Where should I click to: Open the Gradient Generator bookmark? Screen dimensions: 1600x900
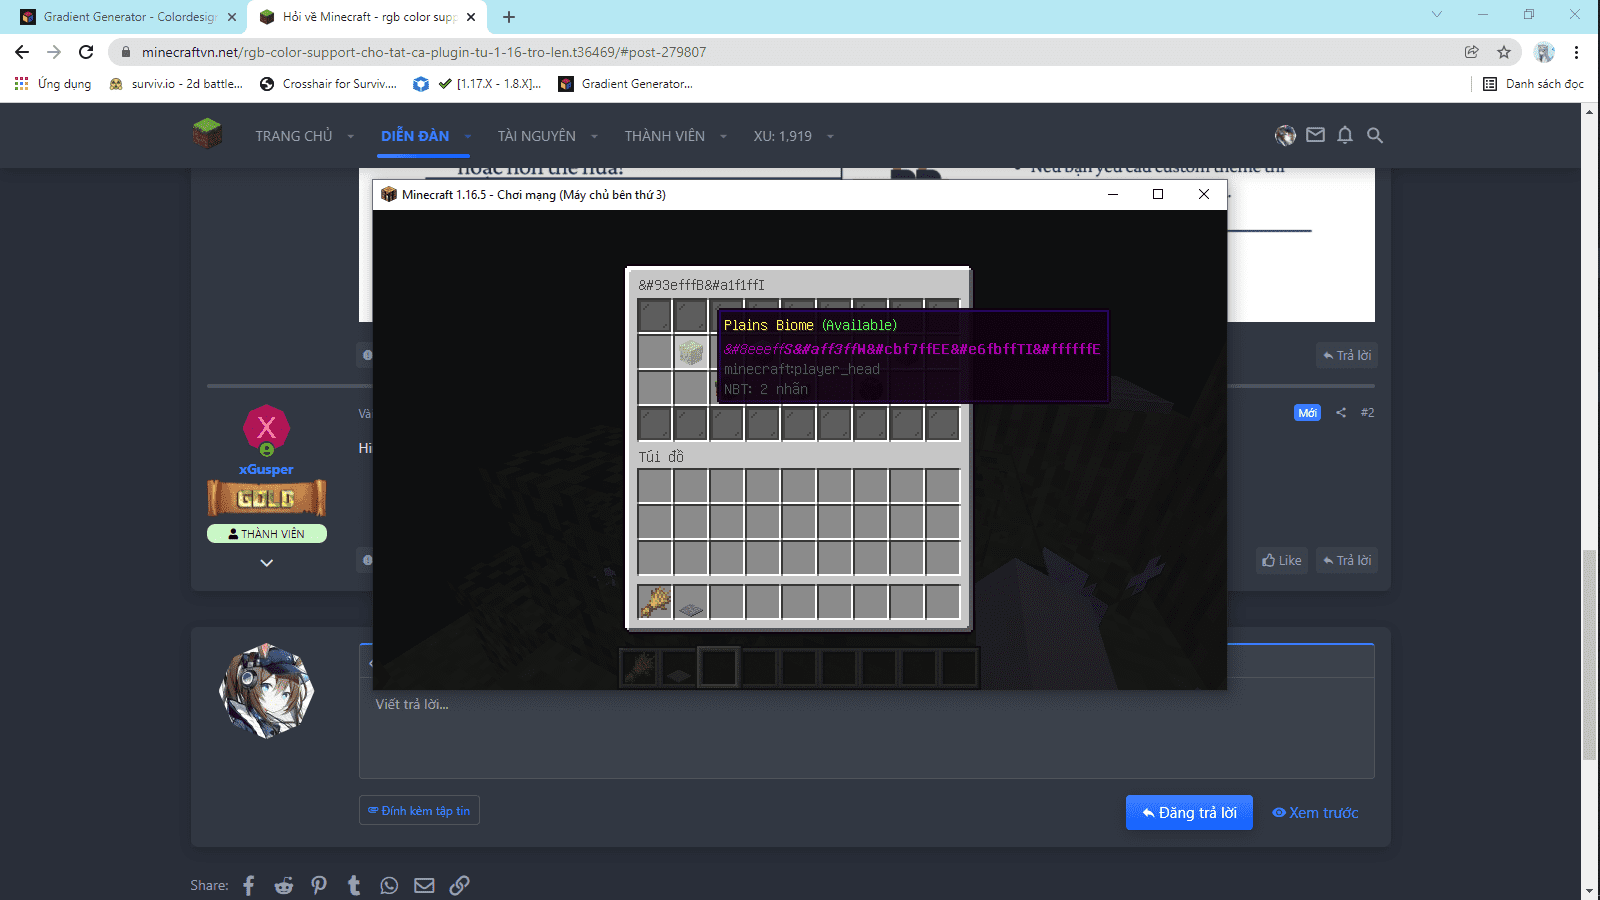pyautogui.click(x=626, y=84)
